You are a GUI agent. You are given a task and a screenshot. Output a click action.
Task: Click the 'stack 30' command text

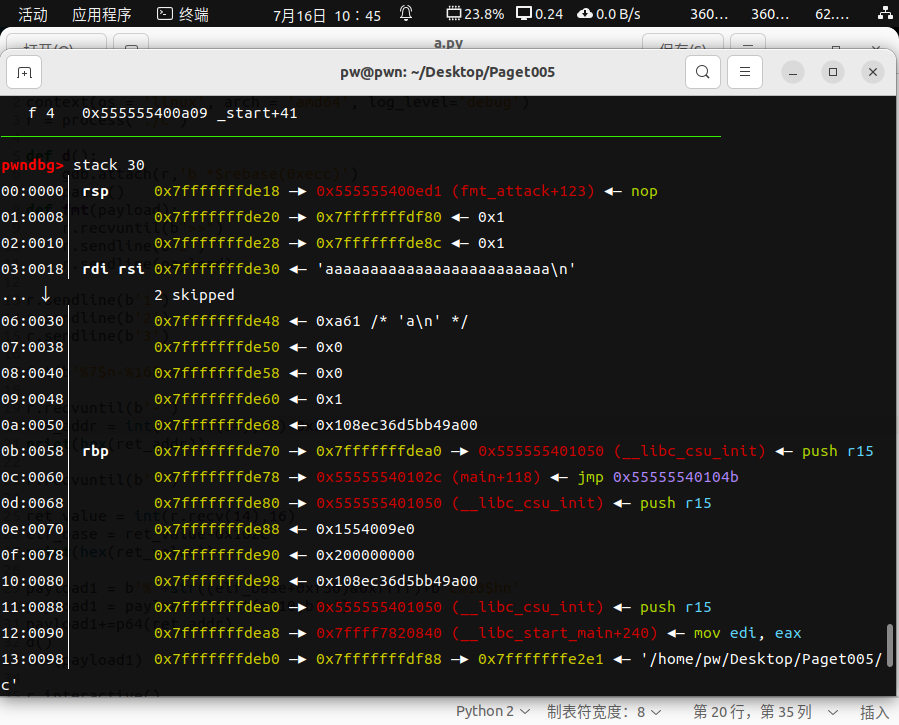pos(108,166)
